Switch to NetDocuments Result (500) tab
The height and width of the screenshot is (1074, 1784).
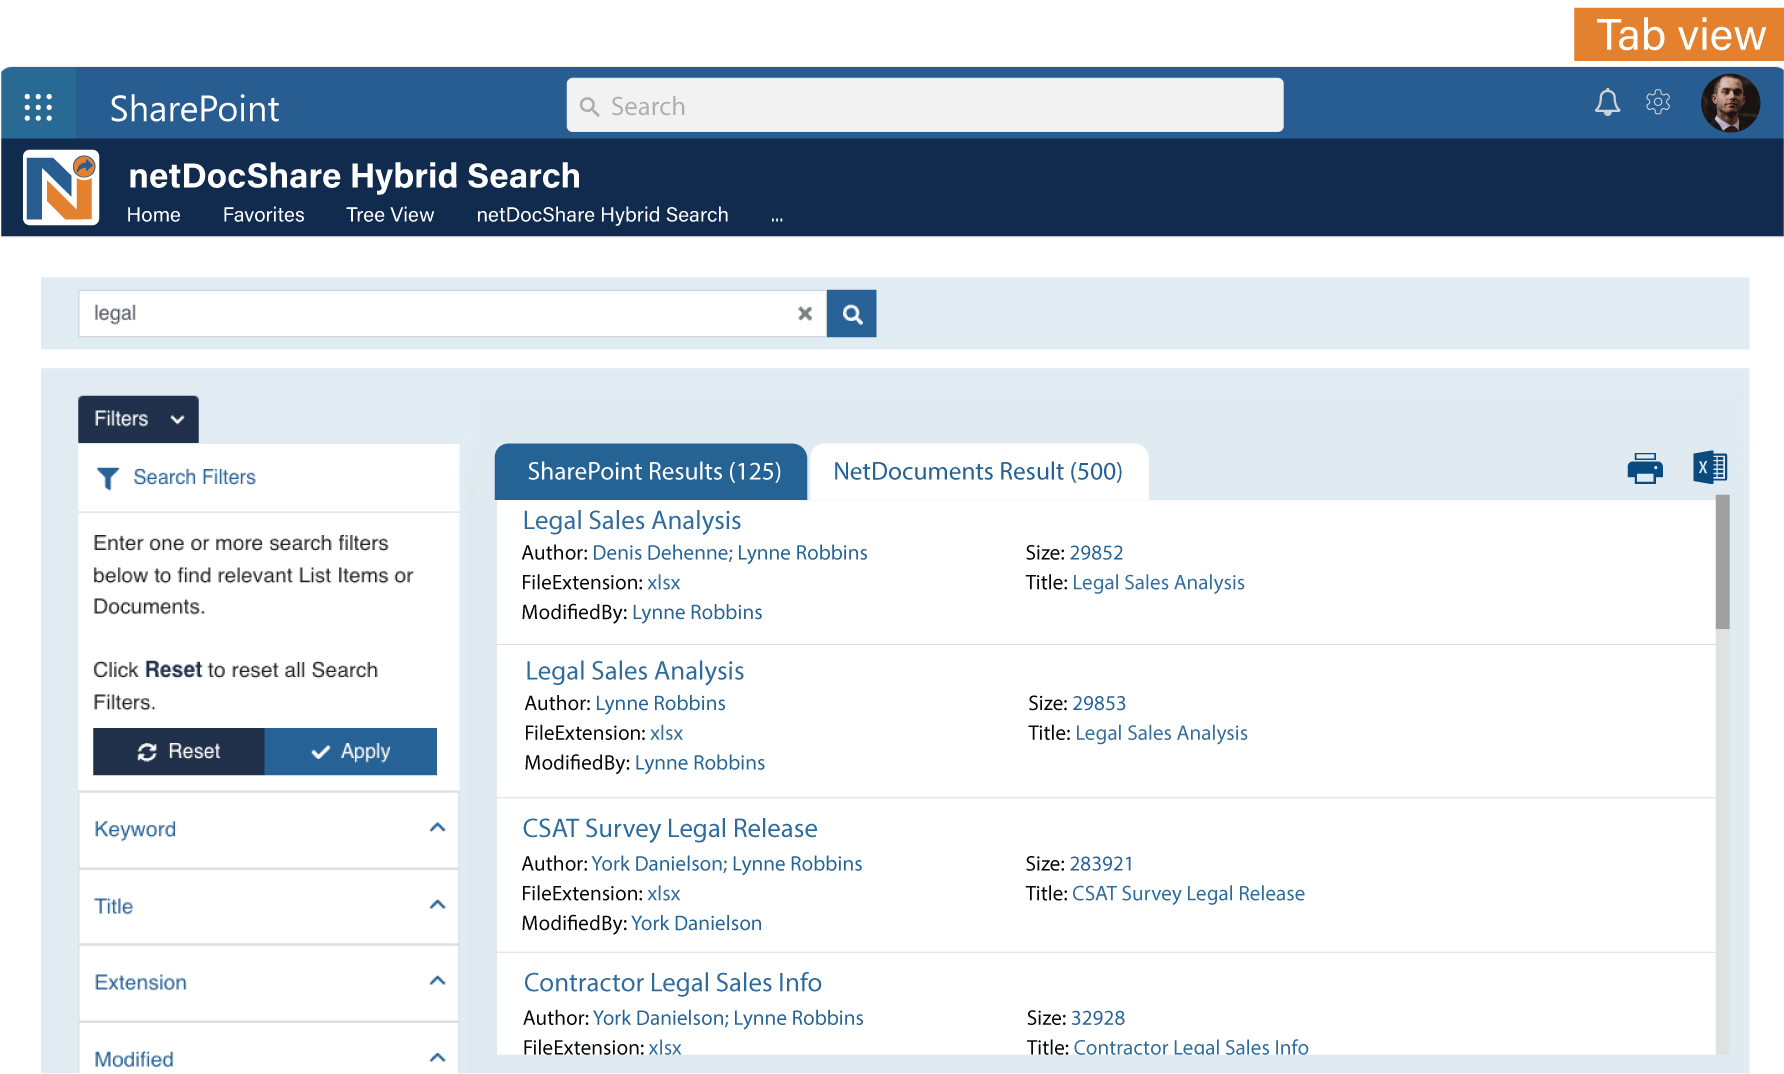pos(978,471)
